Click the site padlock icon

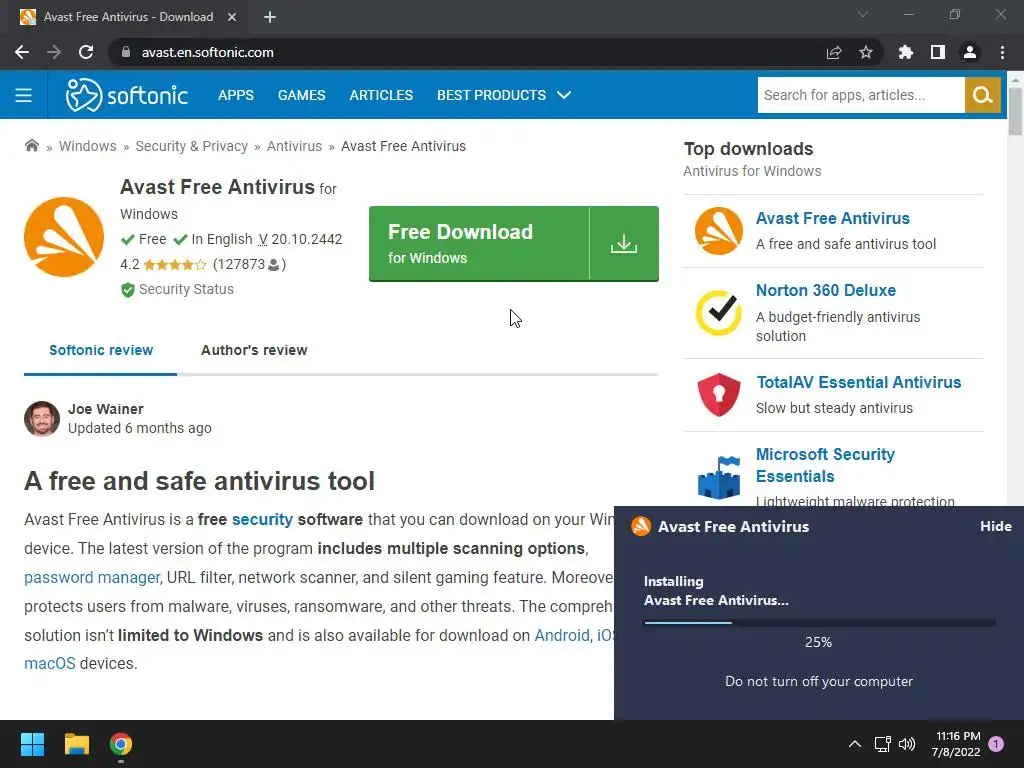[x=126, y=52]
